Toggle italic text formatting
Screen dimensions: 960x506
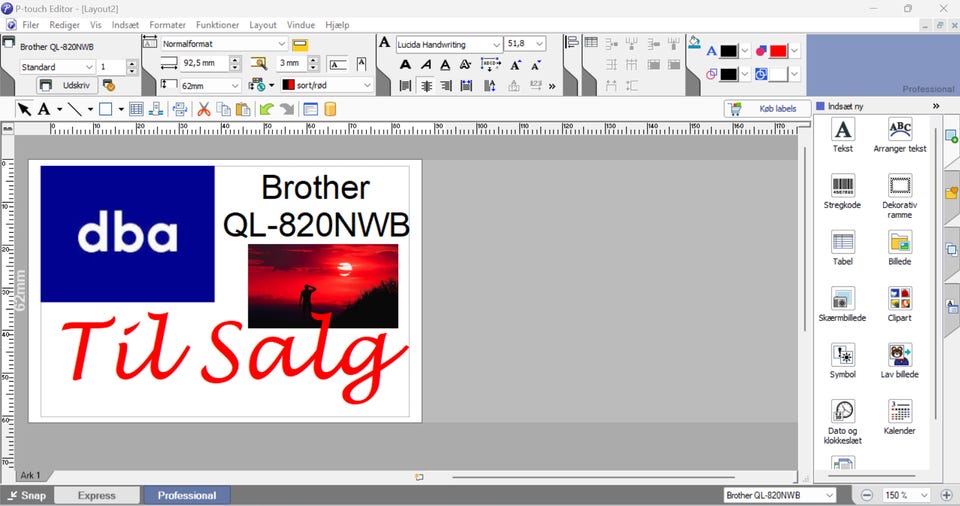(426, 65)
